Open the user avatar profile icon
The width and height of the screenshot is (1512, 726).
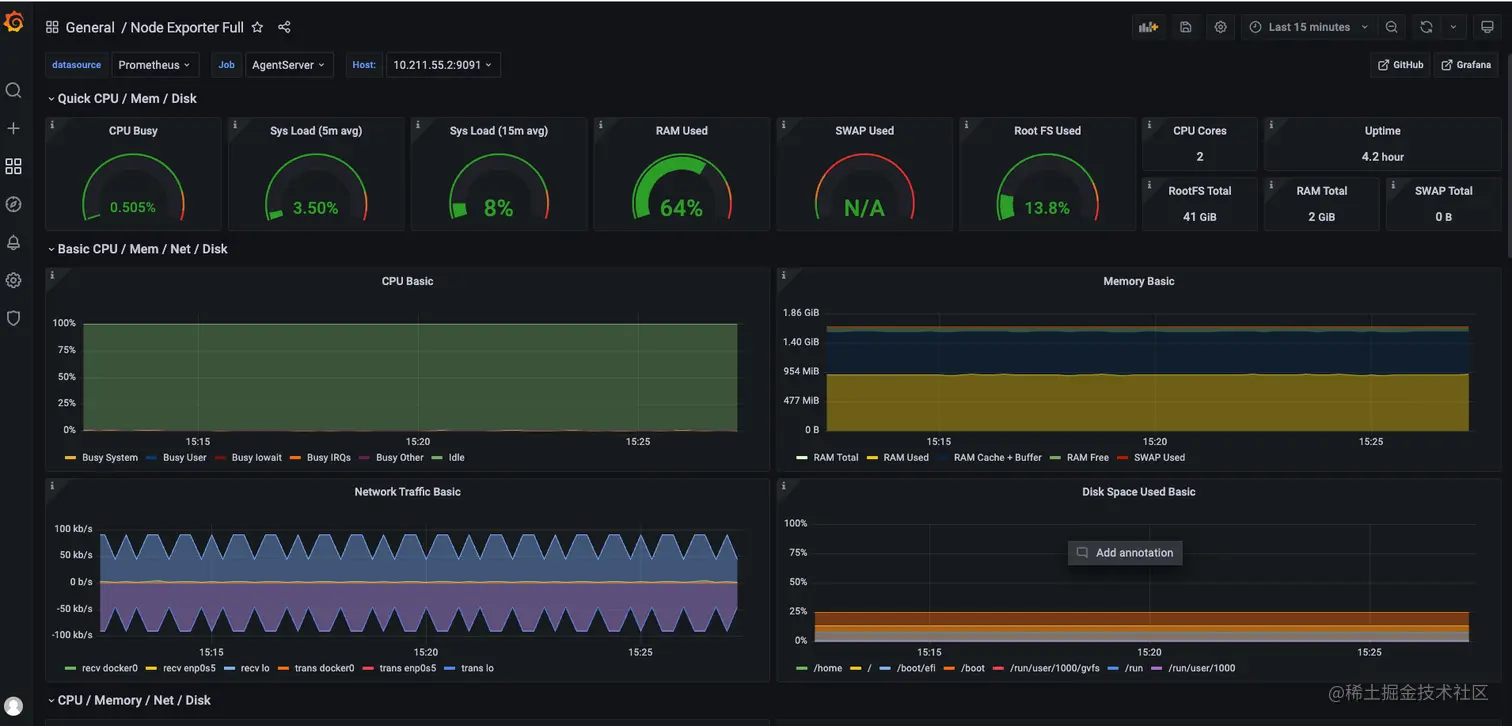point(13,706)
